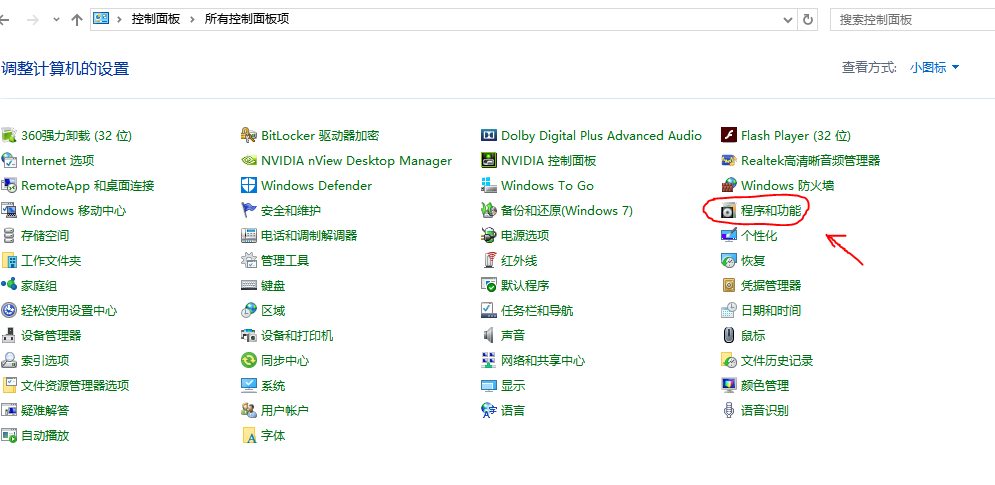The height and width of the screenshot is (485, 995).
Task: Open the 文件资源管理器选项 link
Action: click(75, 385)
